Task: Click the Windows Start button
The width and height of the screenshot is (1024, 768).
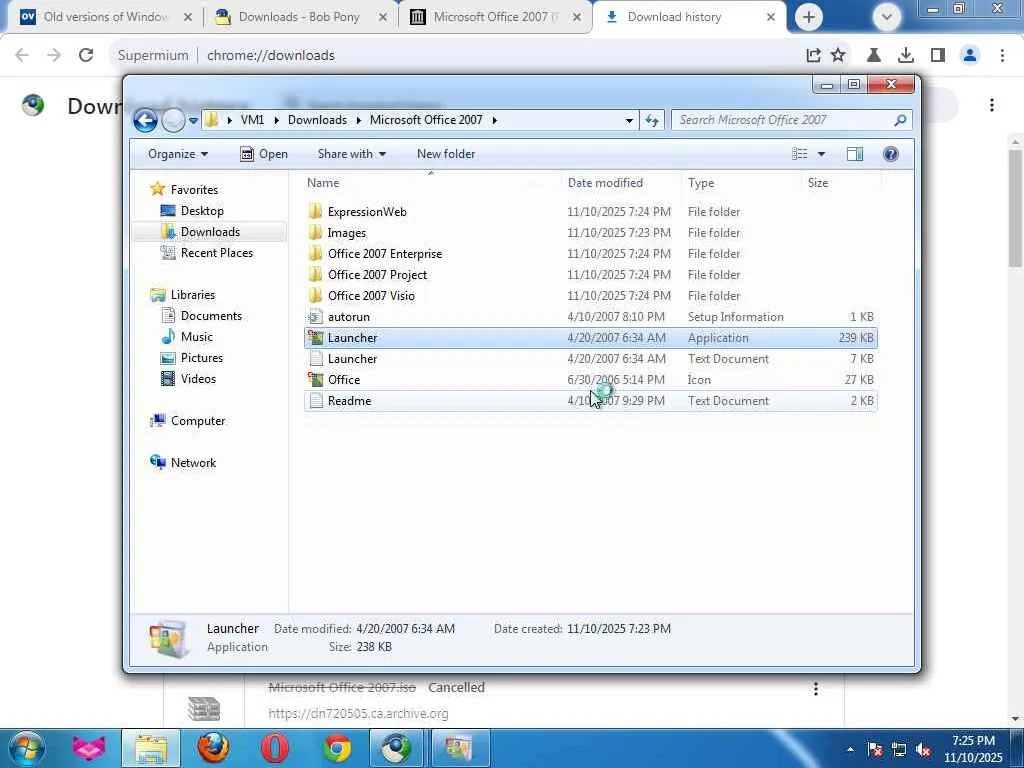Action: point(25,748)
